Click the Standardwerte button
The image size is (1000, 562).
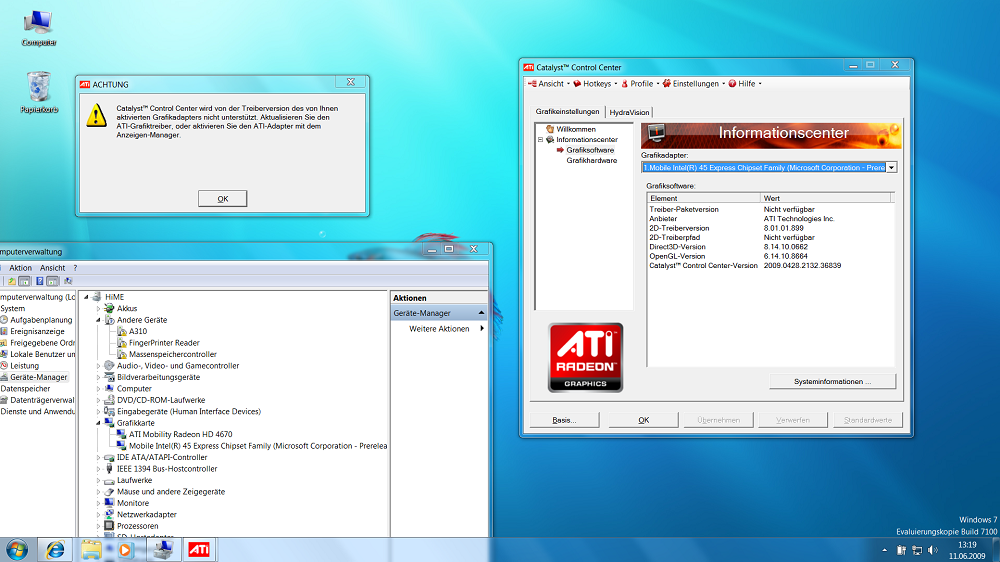tap(867, 420)
